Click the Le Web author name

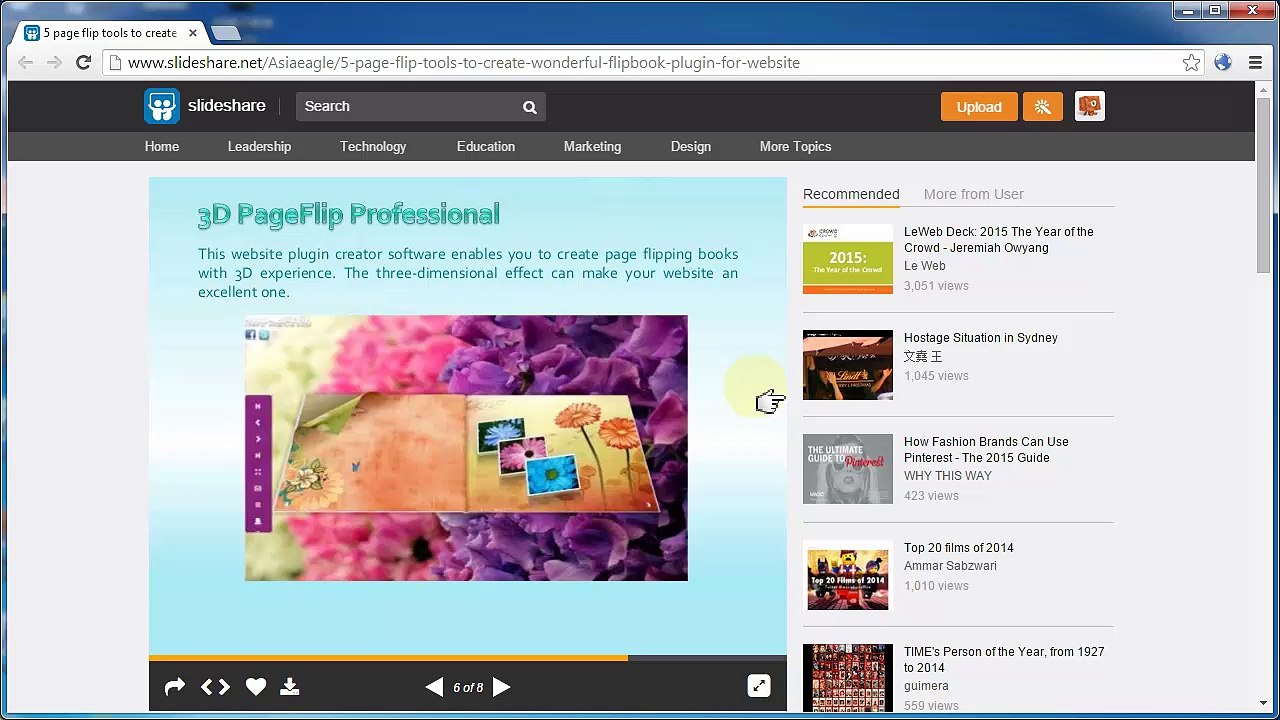925,266
